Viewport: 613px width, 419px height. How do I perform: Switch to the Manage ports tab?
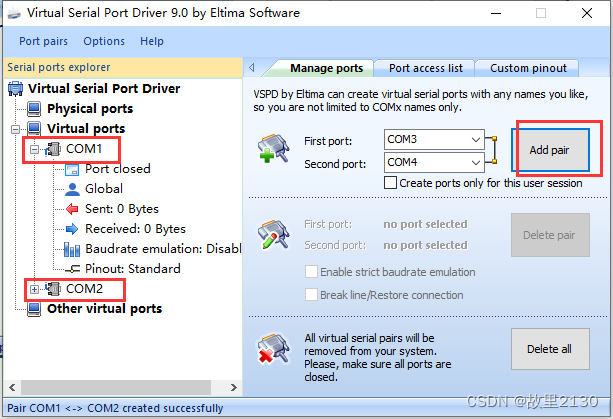pyautogui.click(x=326, y=68)
